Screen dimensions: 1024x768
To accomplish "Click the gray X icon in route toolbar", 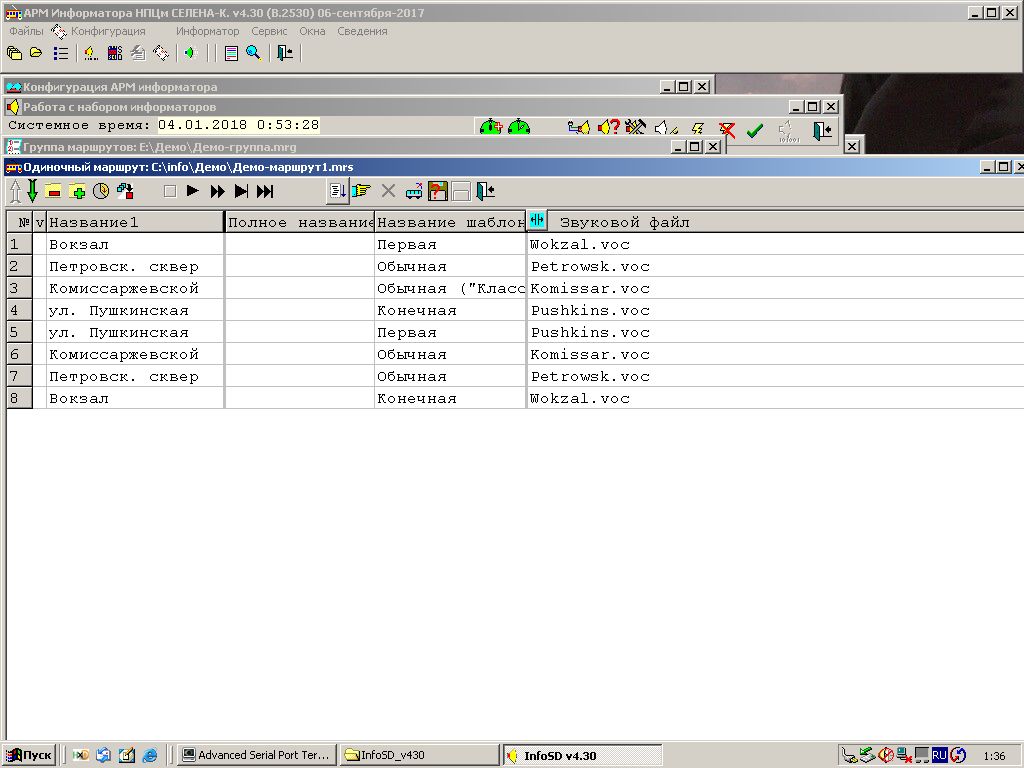I will [x=388, y=191].
